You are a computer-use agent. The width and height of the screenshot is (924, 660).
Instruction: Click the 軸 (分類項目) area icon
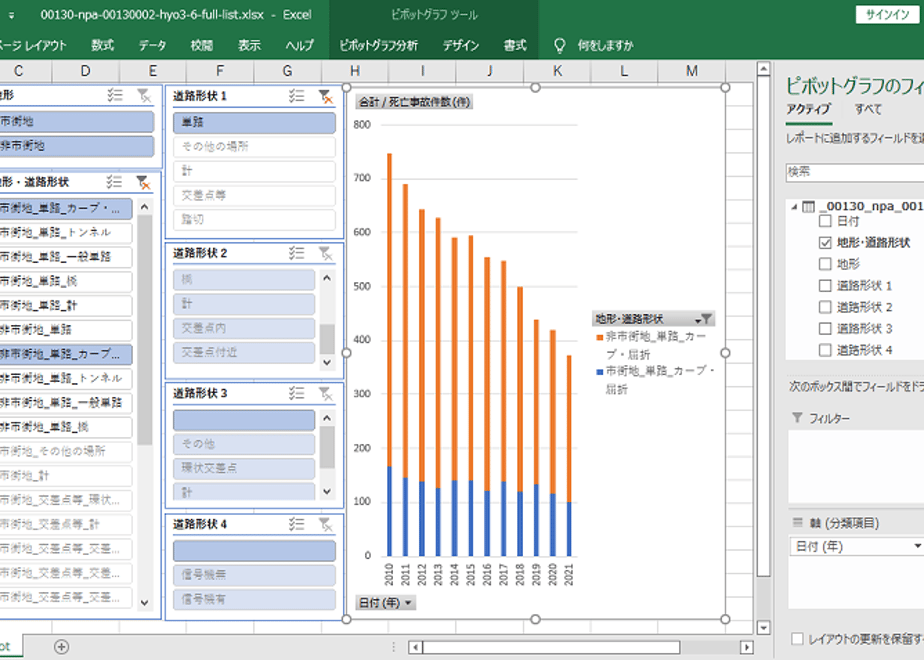pyautogui.click(x=797, y=522)
